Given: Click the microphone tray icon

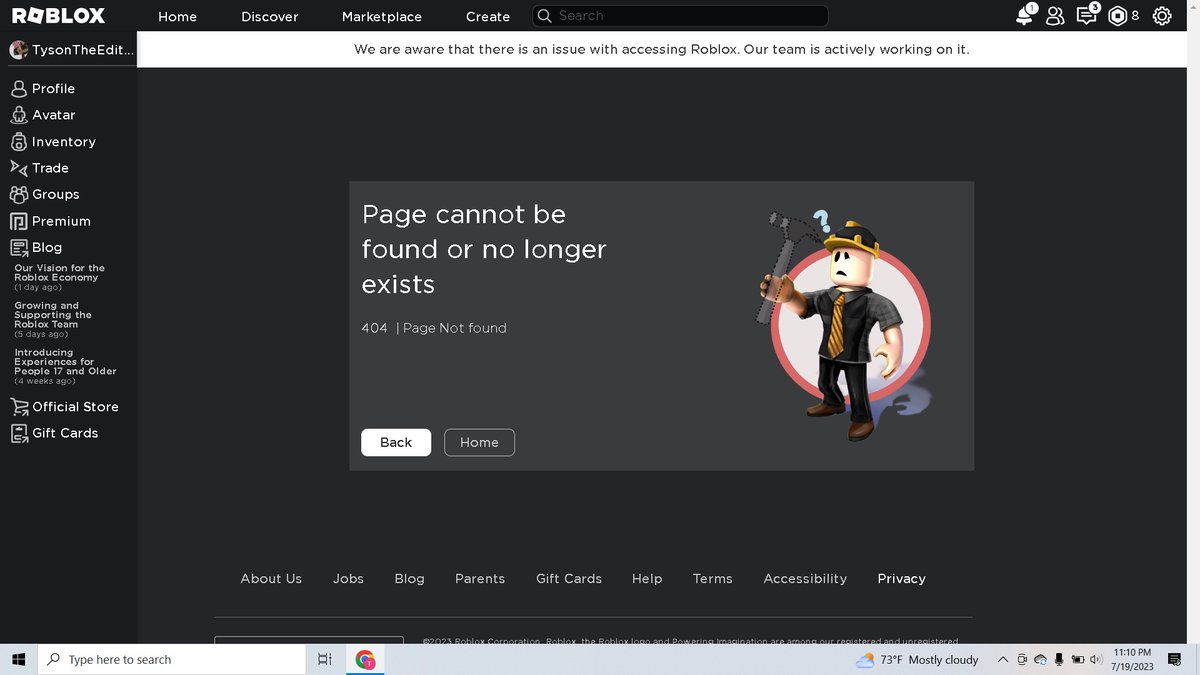Looking at the screenshot, I should click(x=1059, y=660).
